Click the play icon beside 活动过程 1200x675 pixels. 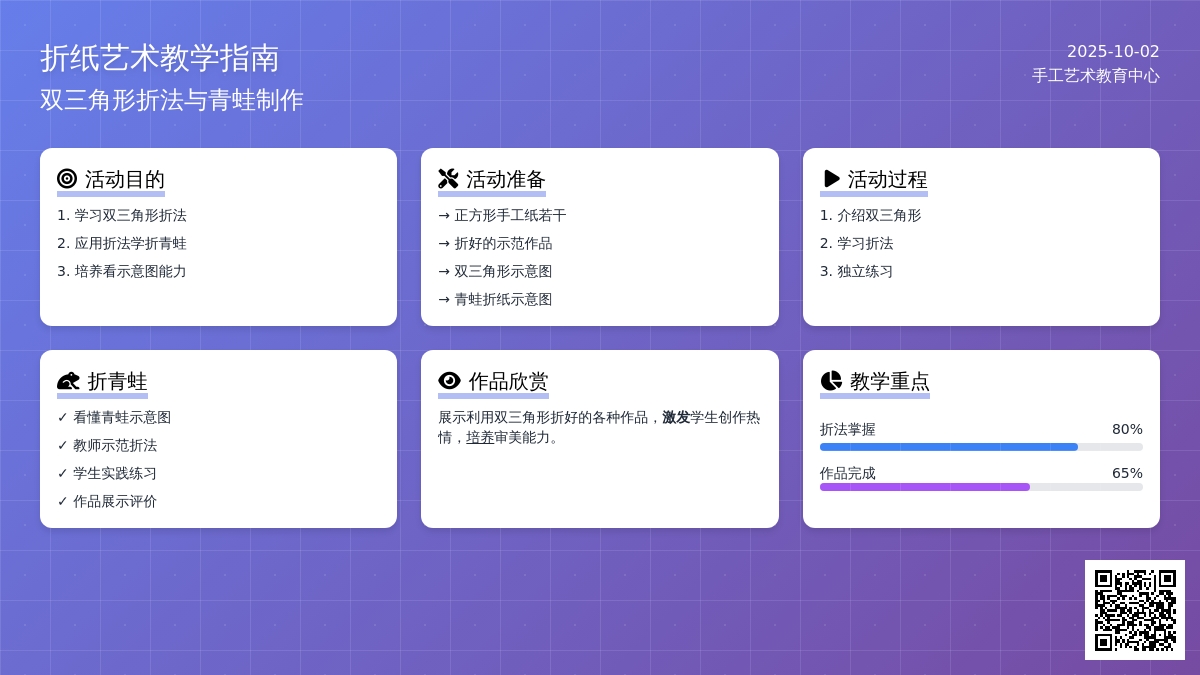(831, 179)
